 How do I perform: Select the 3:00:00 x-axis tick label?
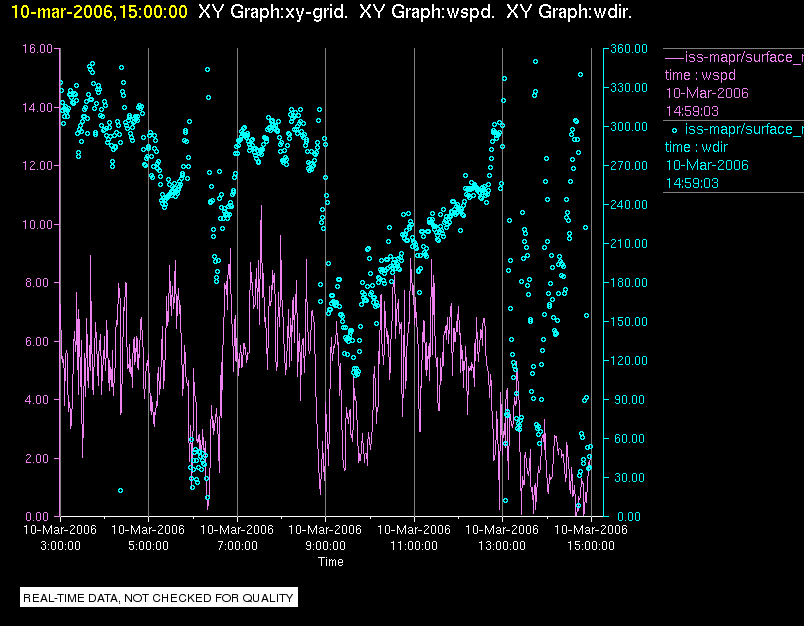[x=60, y=546]
